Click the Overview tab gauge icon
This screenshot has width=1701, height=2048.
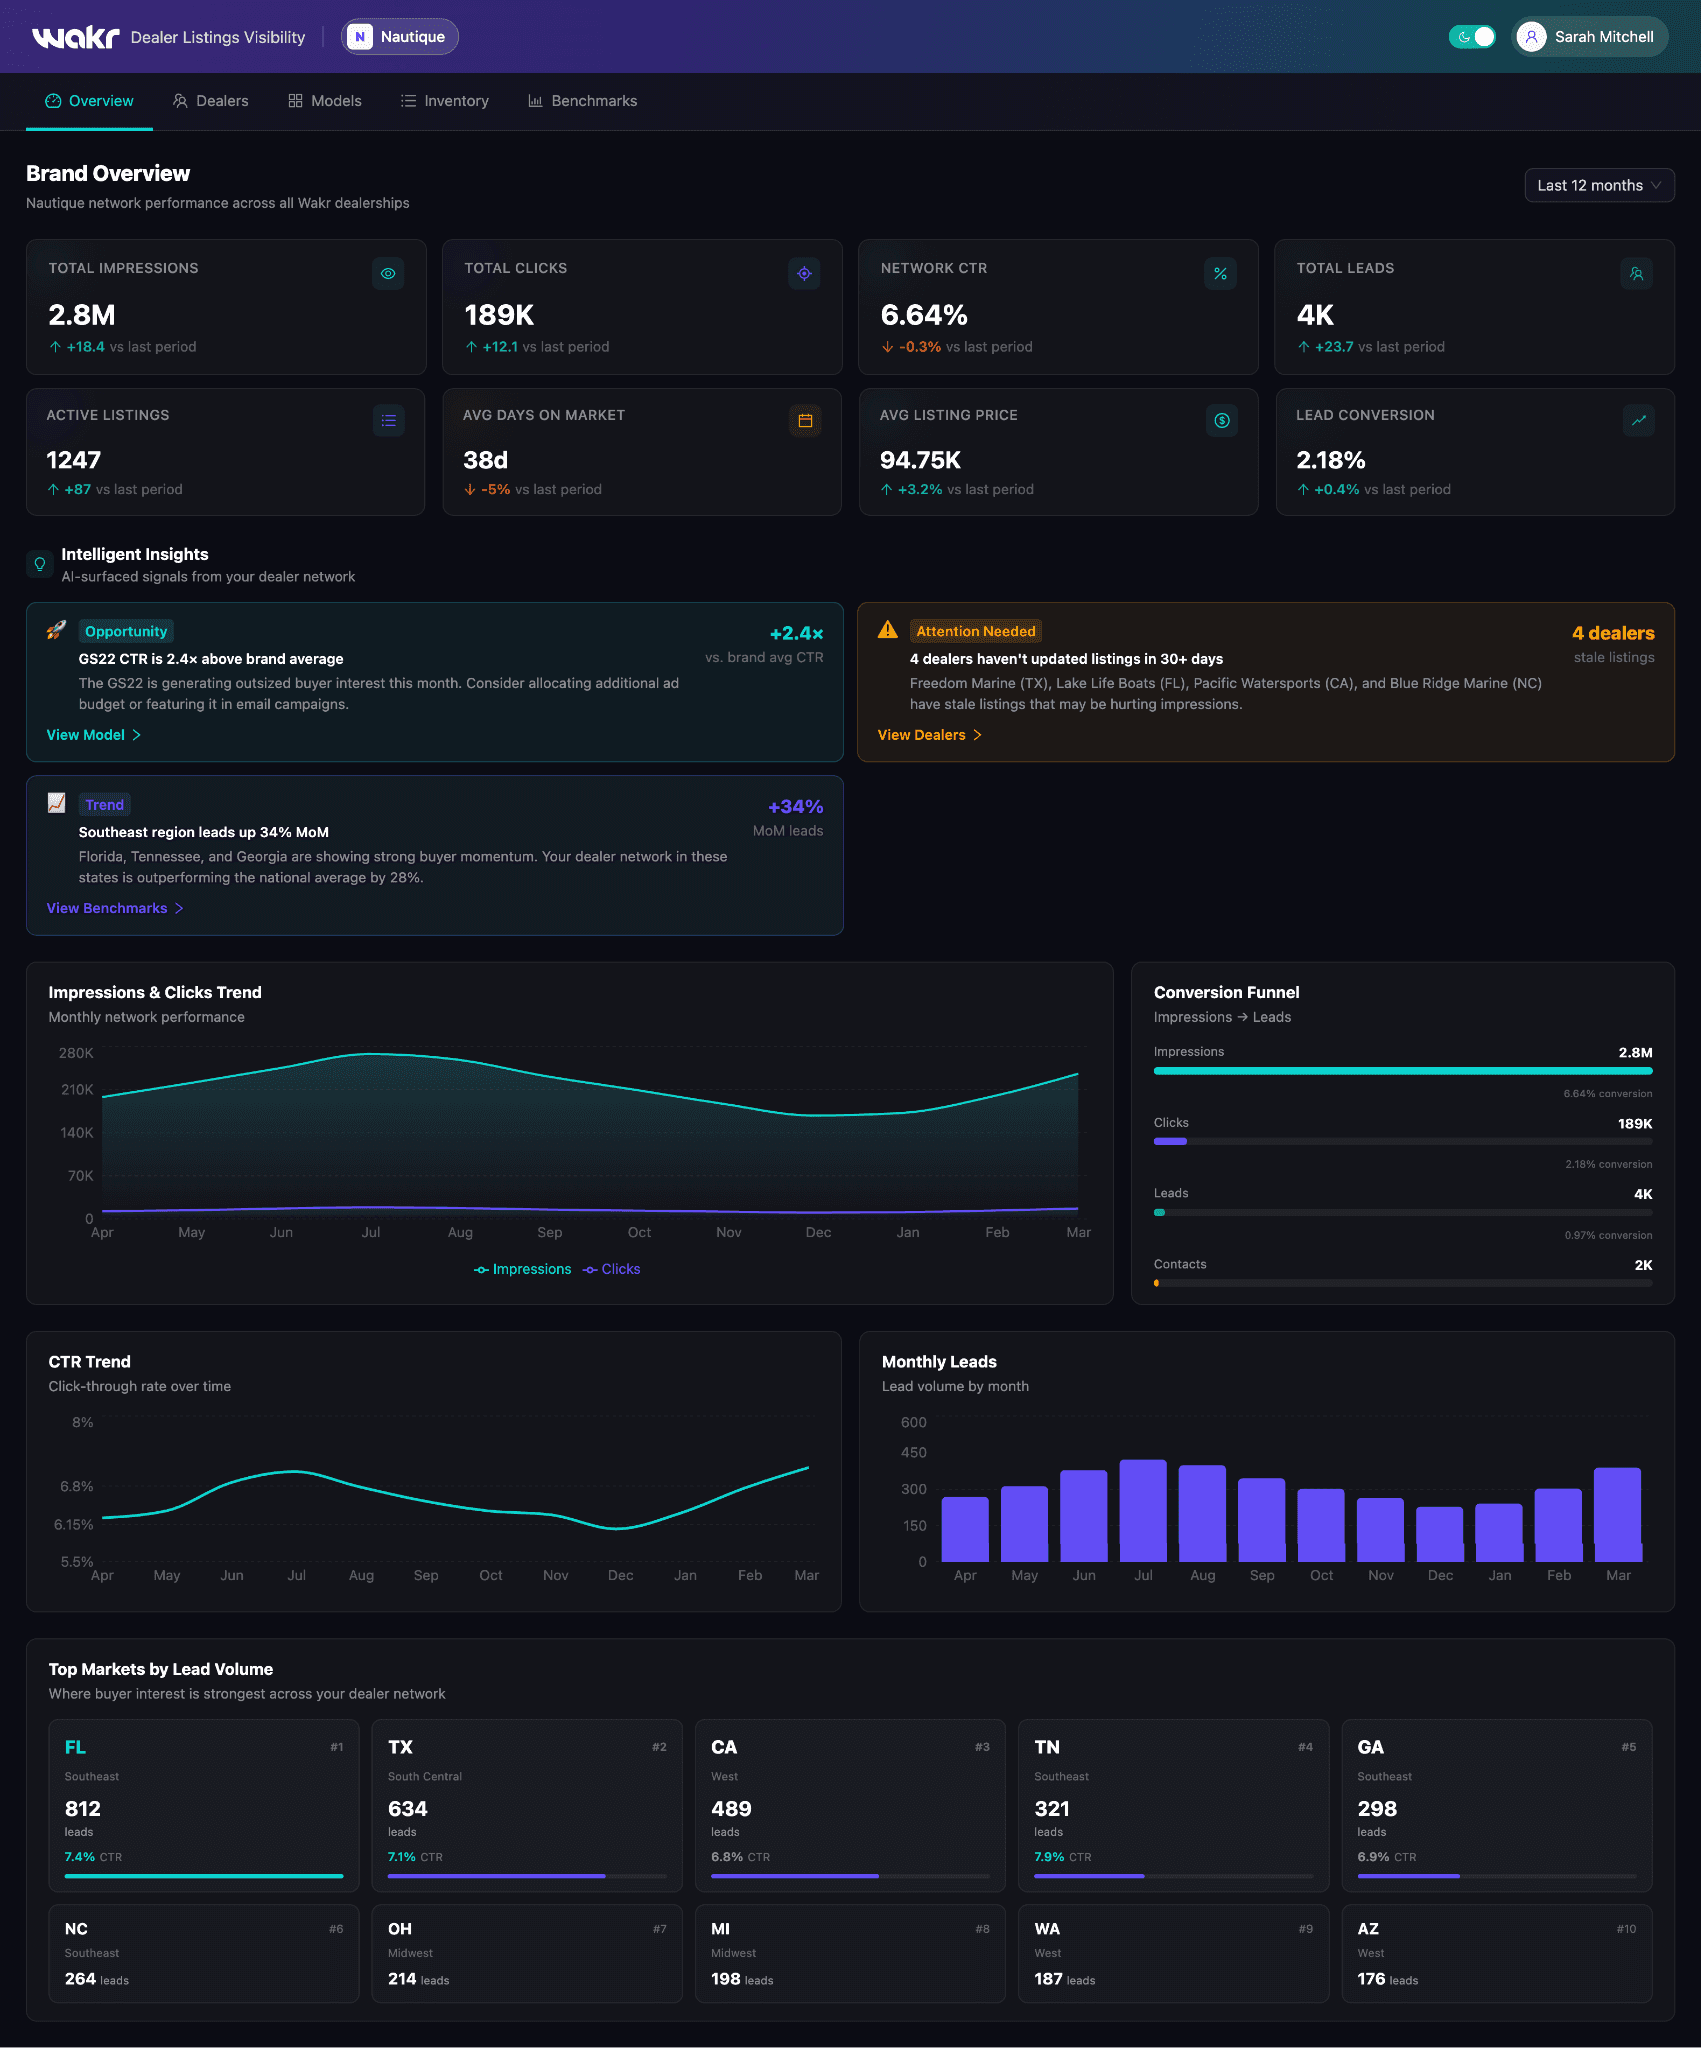(x=53, y=101)
